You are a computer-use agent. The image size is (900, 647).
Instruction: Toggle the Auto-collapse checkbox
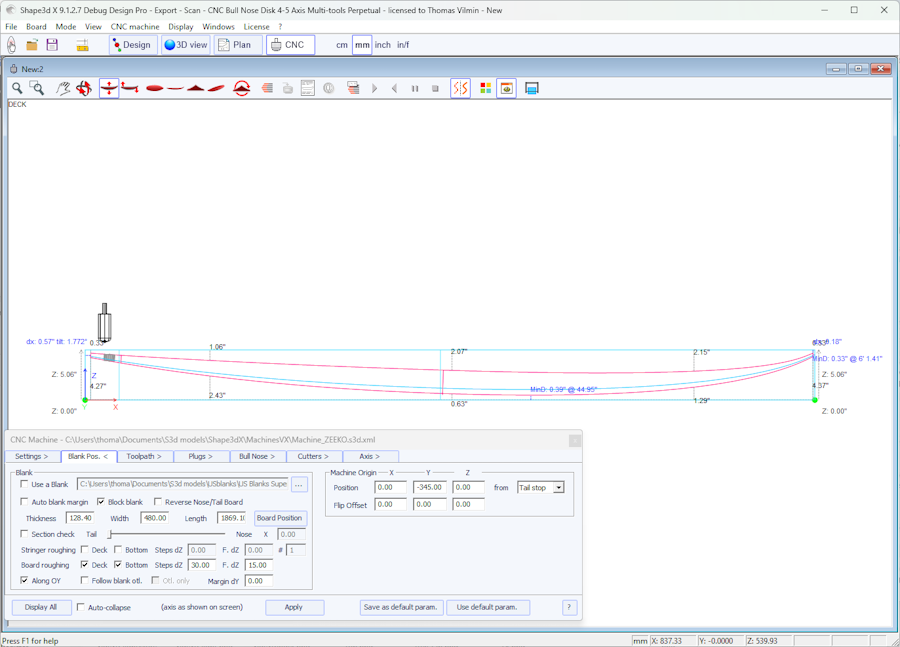(82, 607)
